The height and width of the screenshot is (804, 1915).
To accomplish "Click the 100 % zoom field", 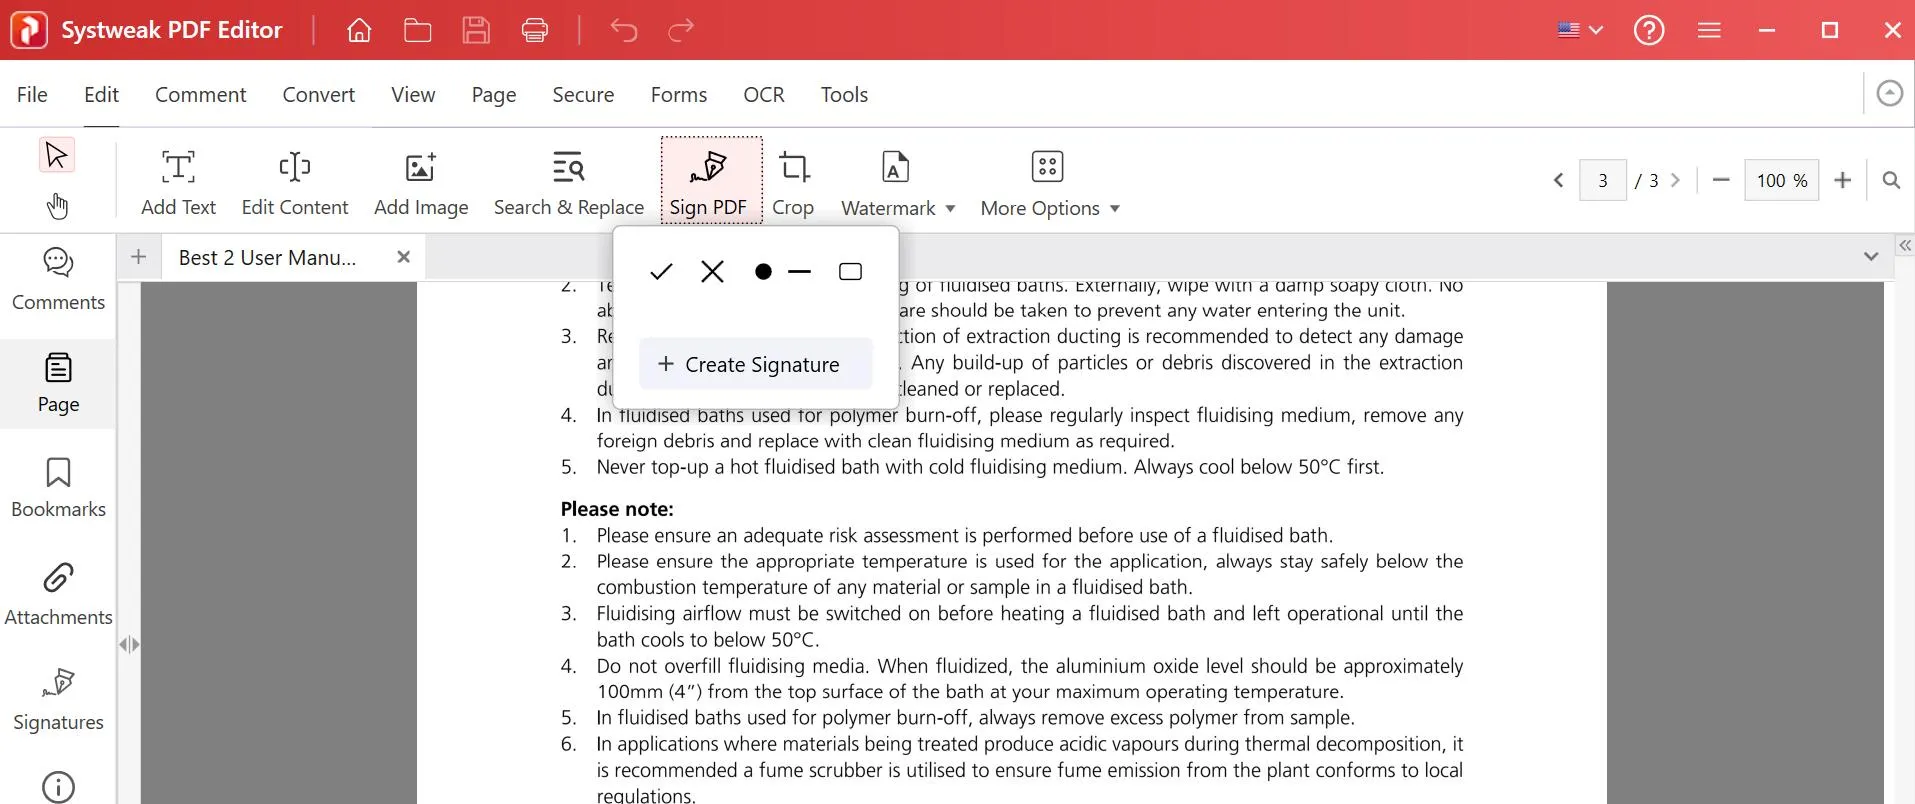I will tap(1781, 181).
